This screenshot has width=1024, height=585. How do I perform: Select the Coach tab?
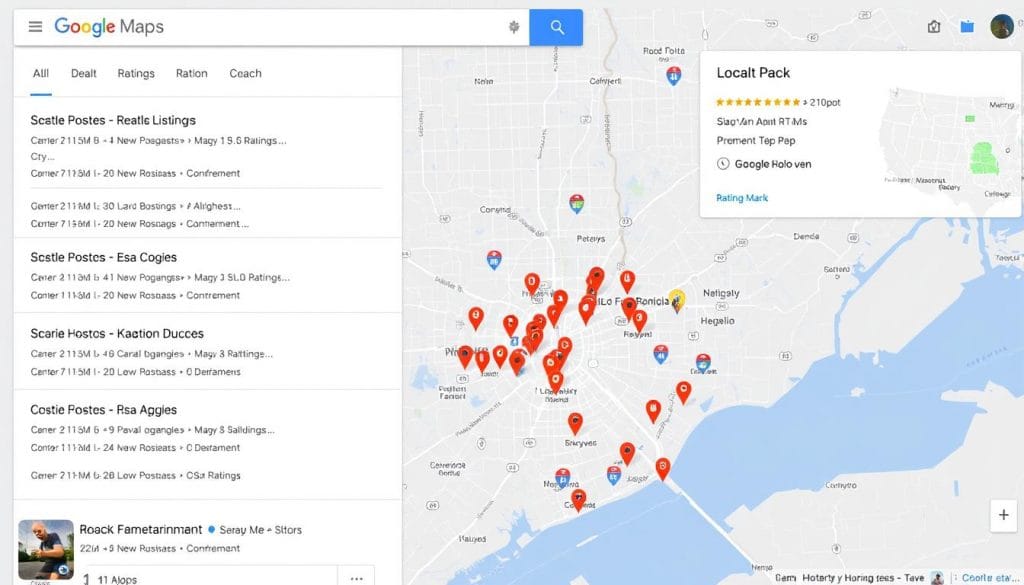(245, 73)
